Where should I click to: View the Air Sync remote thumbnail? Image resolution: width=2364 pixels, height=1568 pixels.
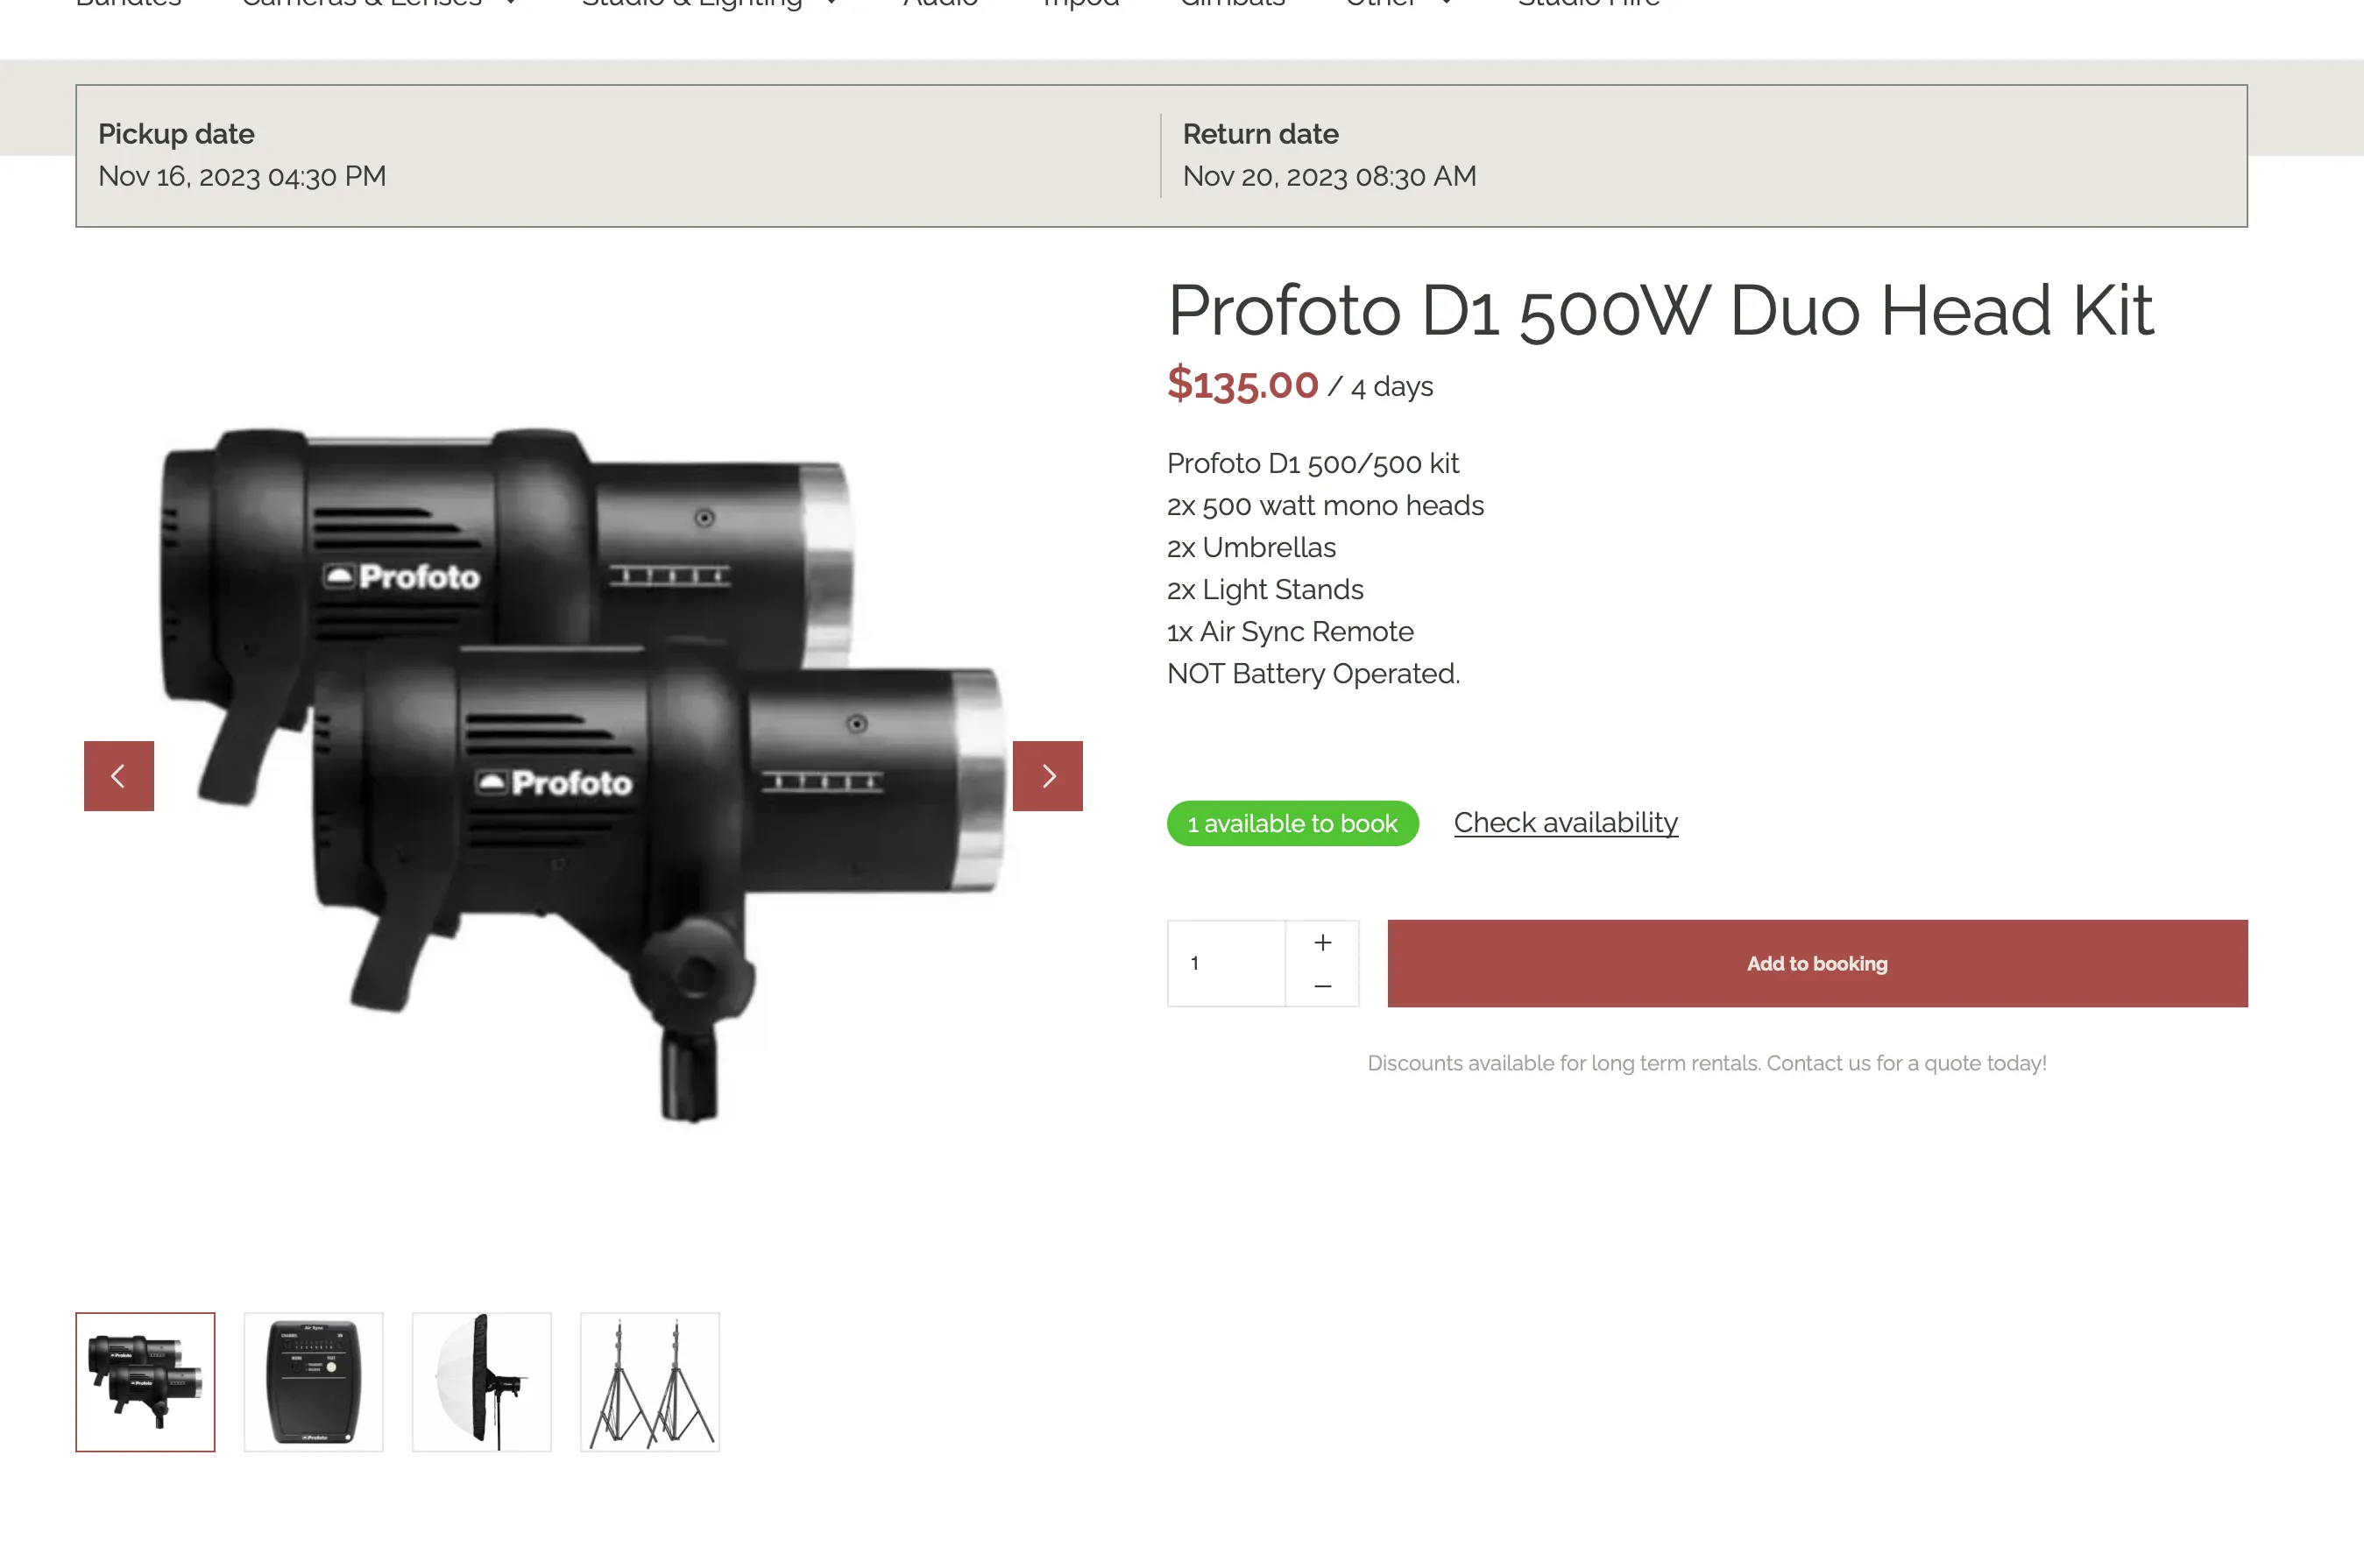313,1382
